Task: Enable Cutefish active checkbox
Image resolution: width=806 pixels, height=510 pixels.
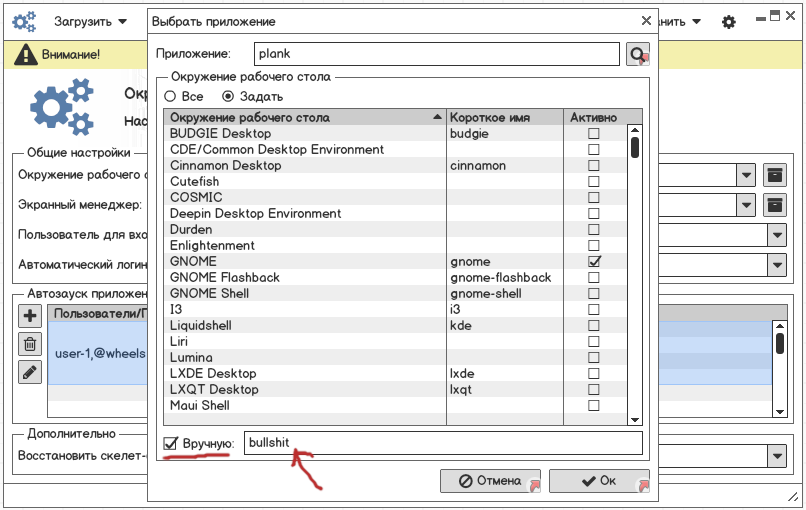Action: pyautogui.click(x=594, y=181)
